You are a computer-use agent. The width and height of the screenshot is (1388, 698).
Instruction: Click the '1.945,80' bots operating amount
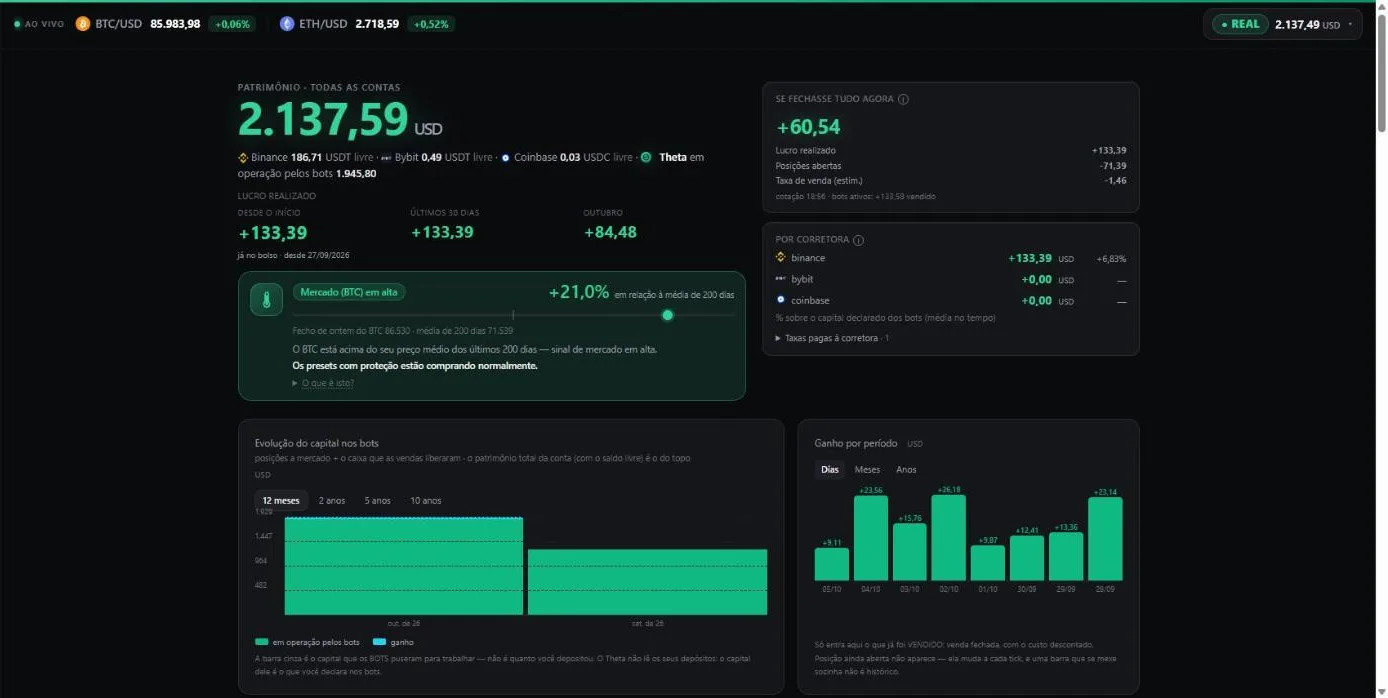(x=356, y=173)
